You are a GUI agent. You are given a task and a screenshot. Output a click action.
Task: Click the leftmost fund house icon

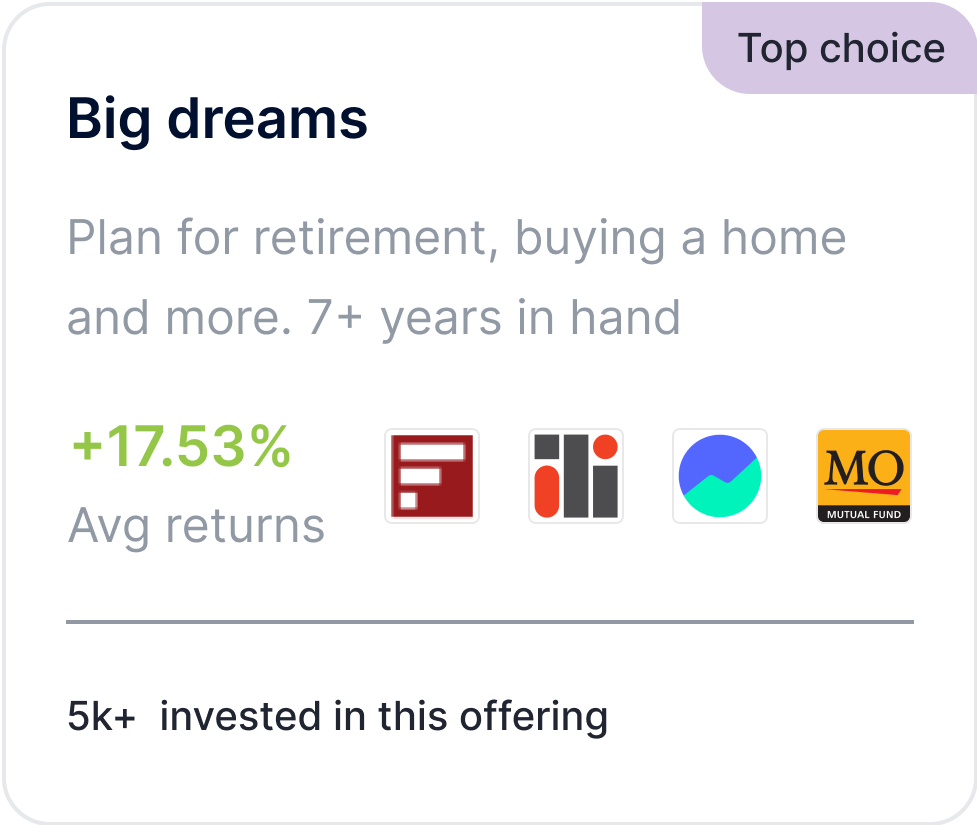coord(431,476)
